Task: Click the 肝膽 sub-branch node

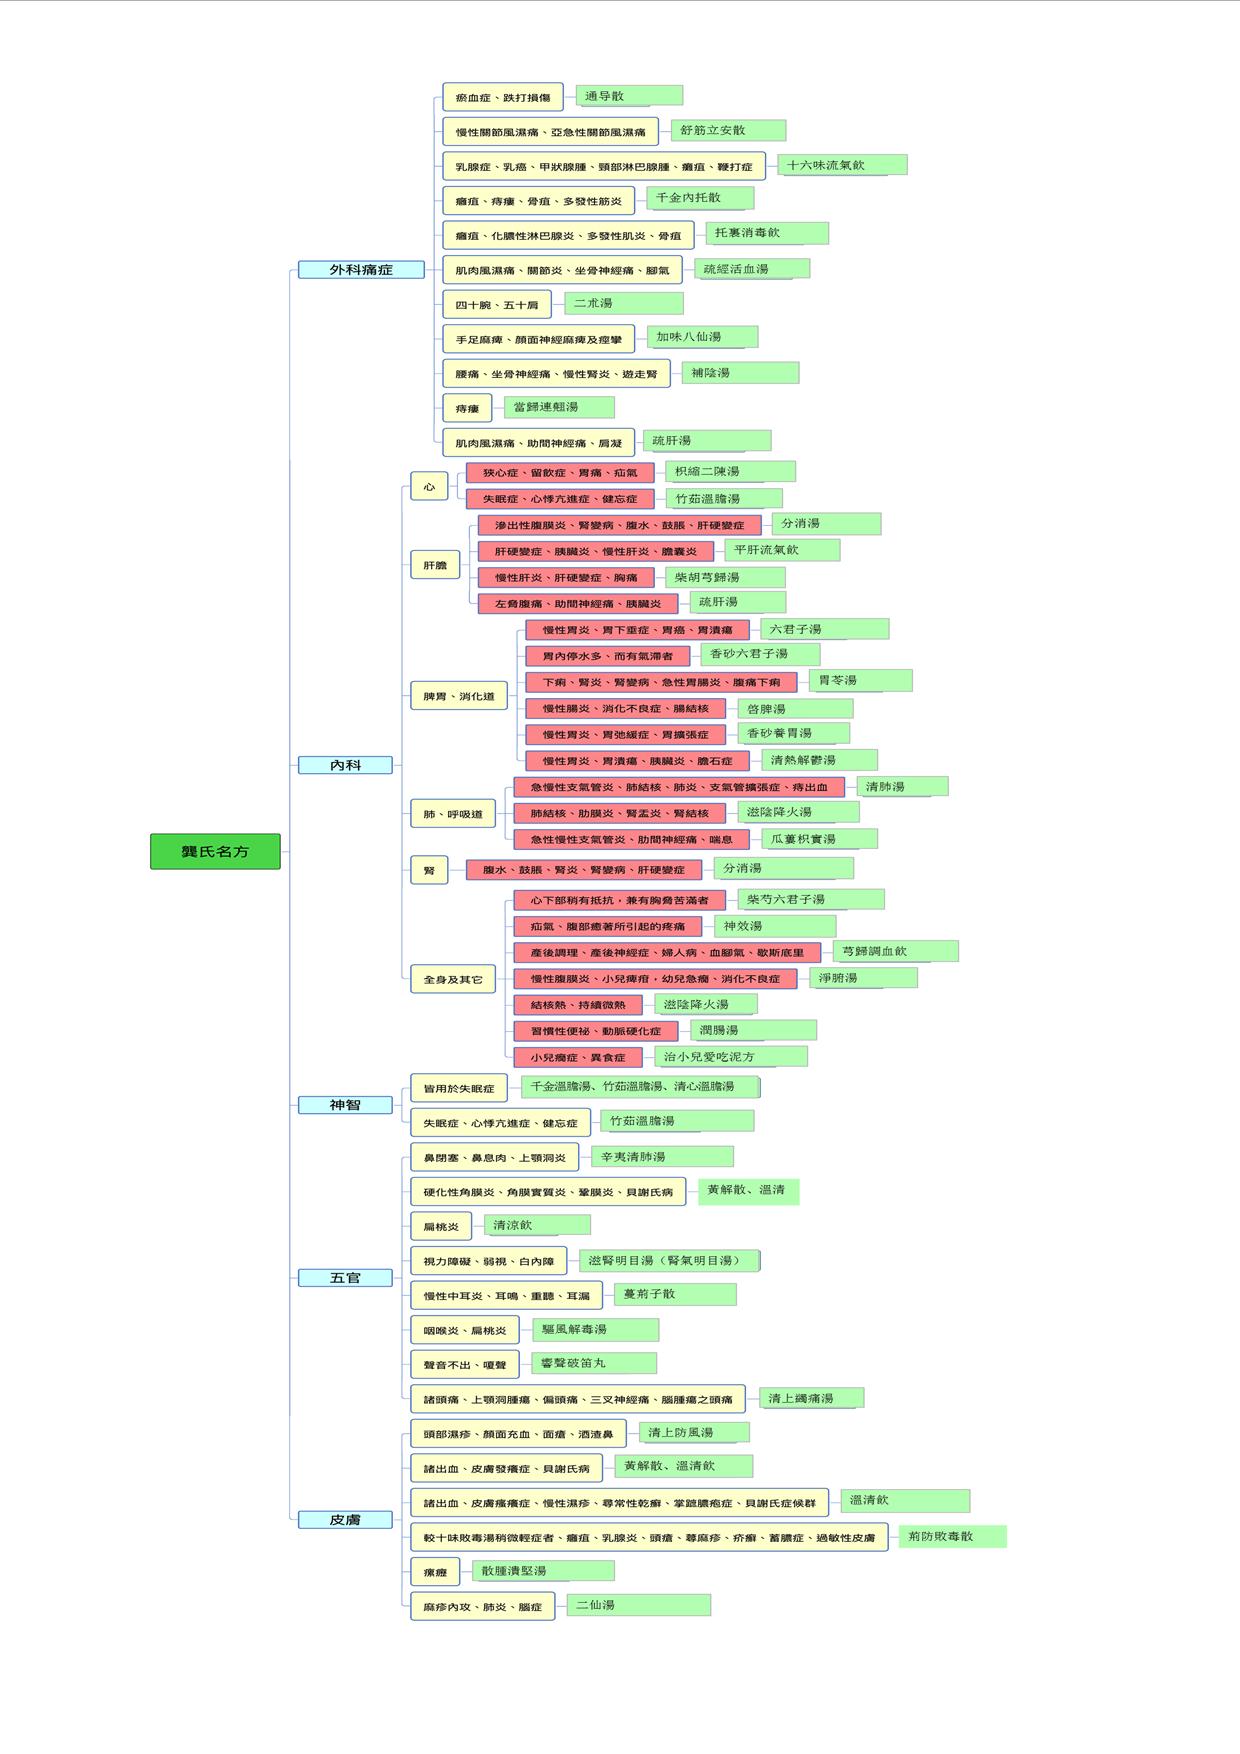Action: coord(435,565)
